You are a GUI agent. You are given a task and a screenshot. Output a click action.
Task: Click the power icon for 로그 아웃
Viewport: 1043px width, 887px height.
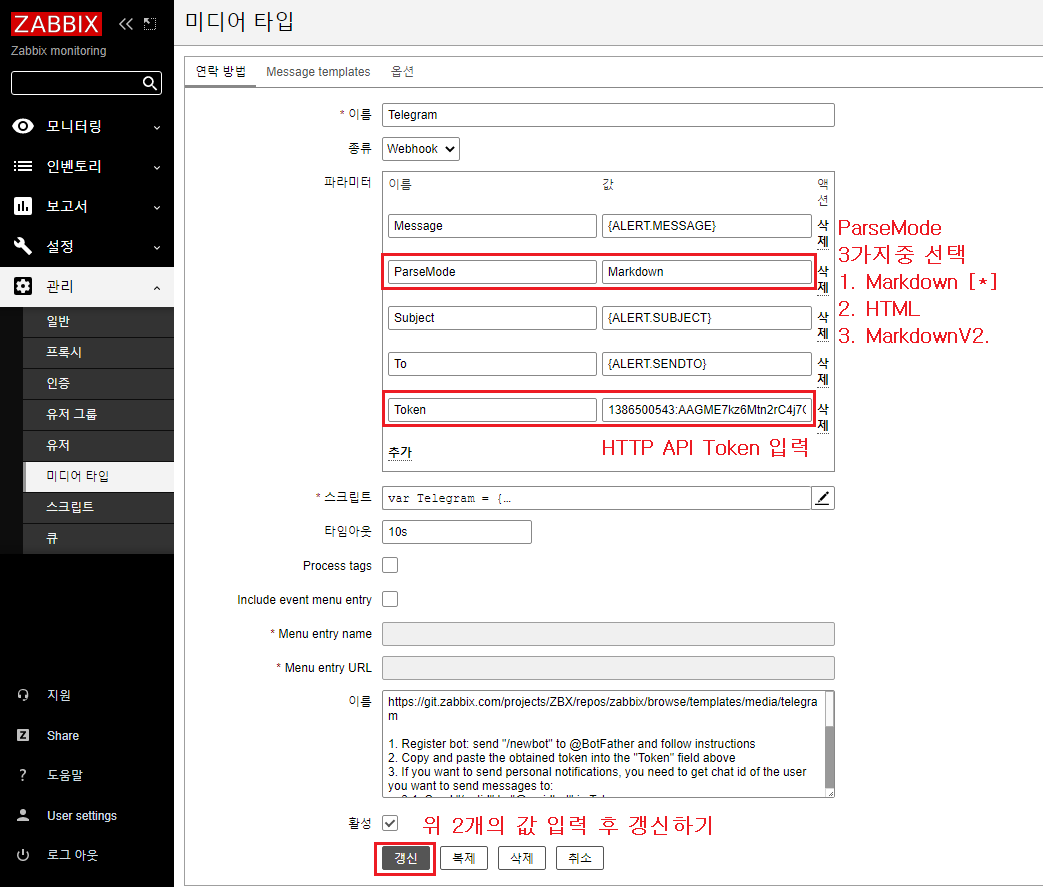23,855
